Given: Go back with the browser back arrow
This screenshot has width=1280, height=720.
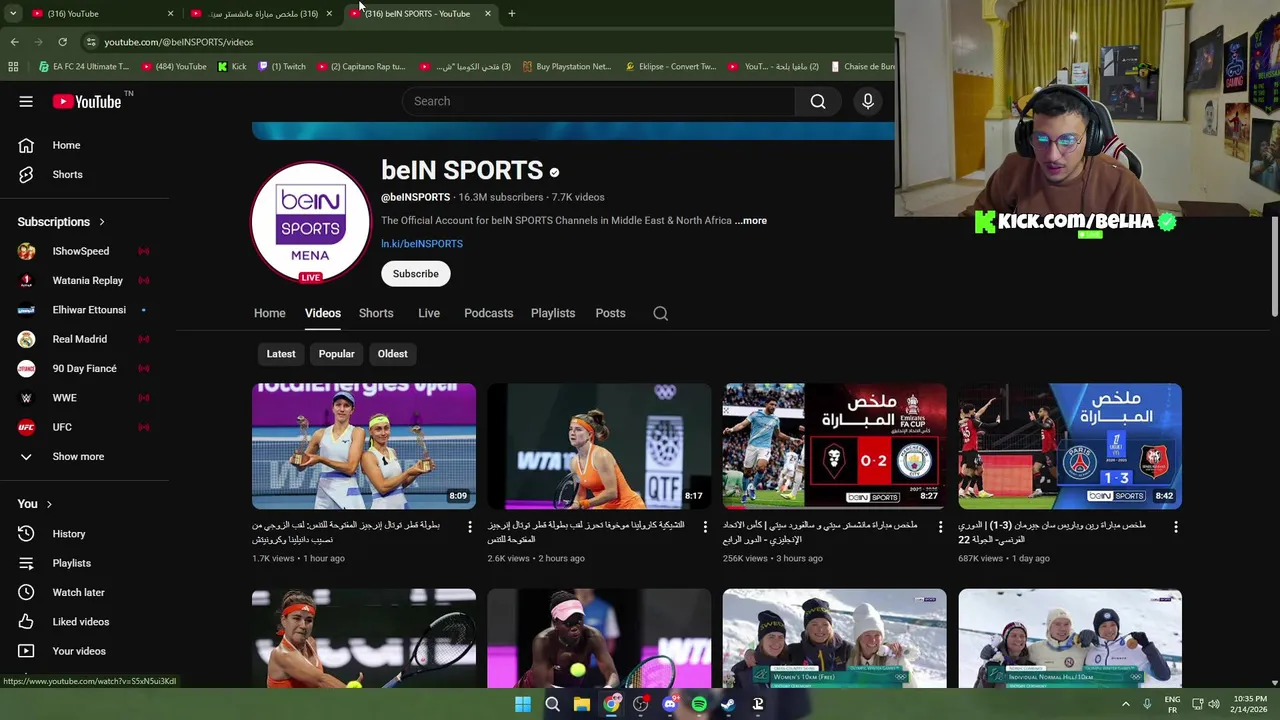Looking at the screenshot, I should coord(14,42).
